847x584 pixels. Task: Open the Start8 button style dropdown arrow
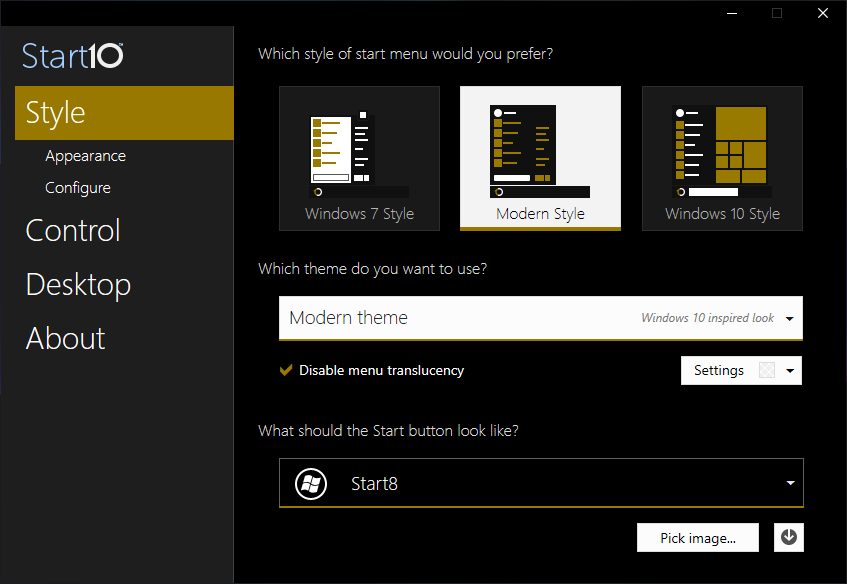(x=790, y=483)
